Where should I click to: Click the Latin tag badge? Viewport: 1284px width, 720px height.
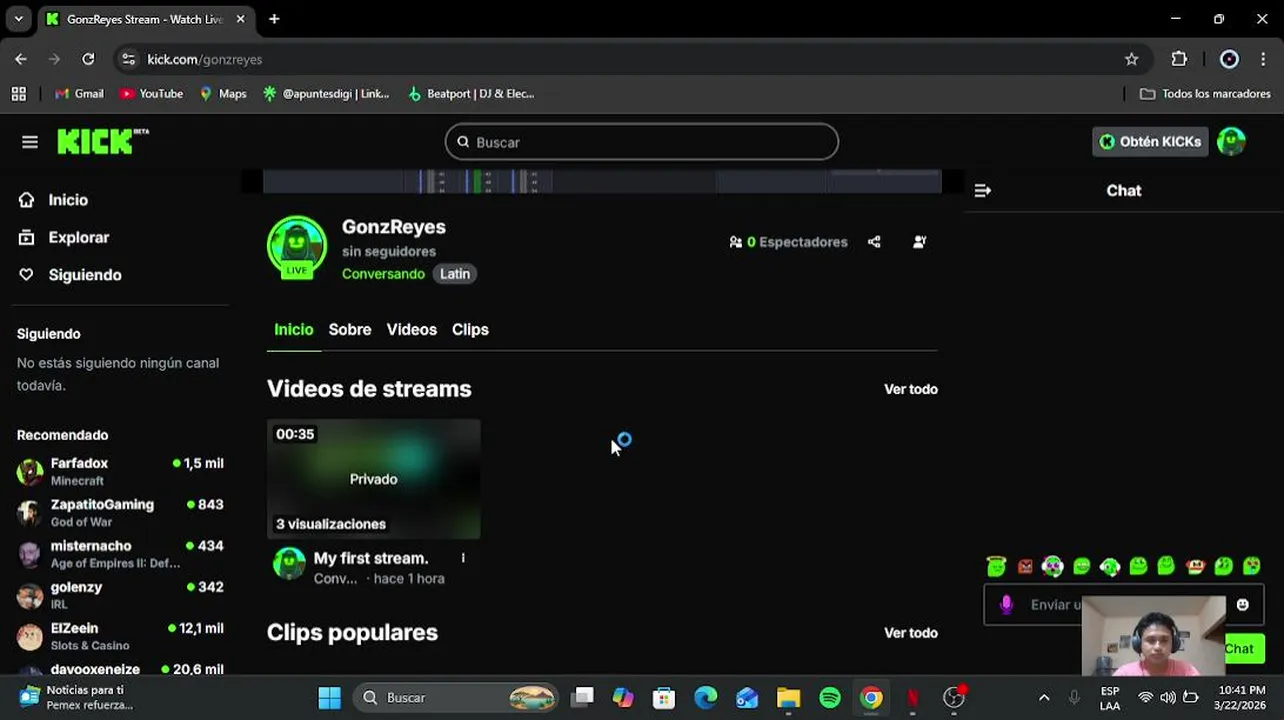455,274
